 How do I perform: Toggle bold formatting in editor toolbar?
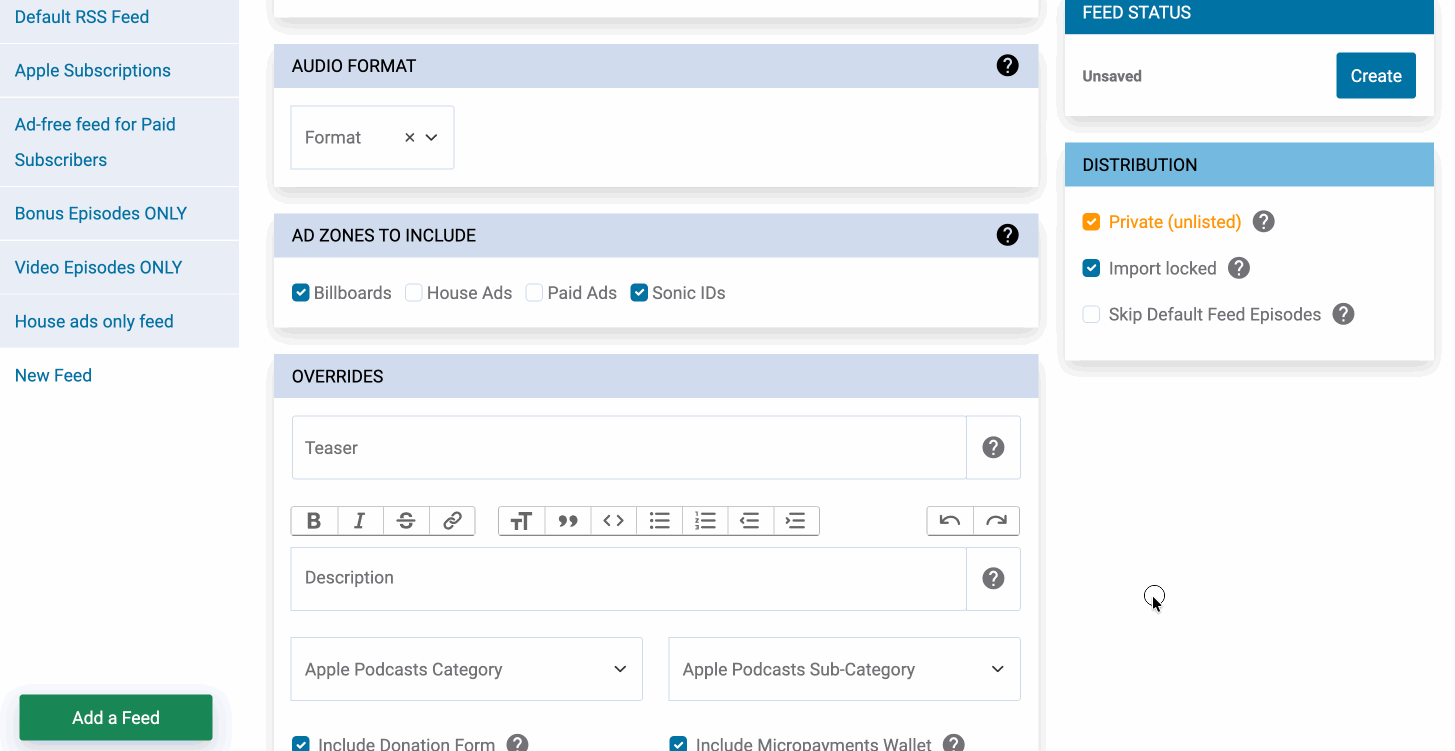314,521
